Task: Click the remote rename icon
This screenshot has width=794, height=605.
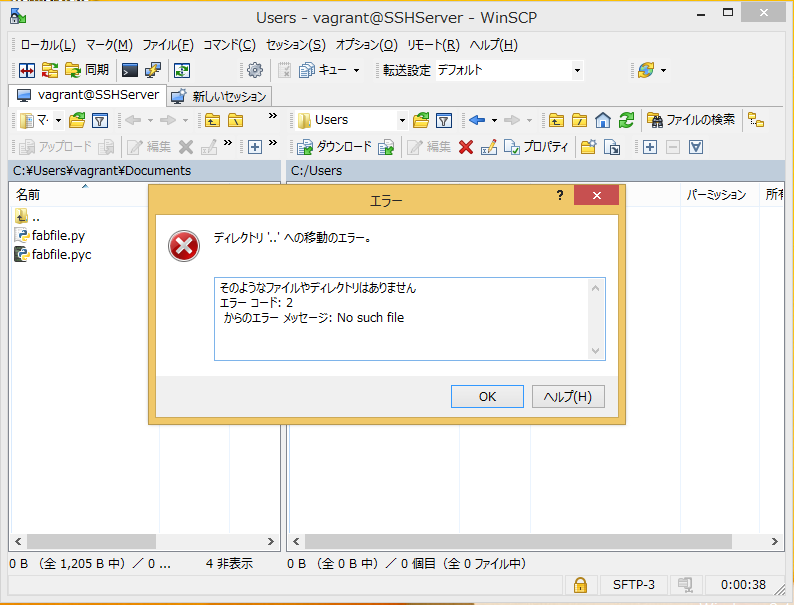Action: tap(489, 147)
